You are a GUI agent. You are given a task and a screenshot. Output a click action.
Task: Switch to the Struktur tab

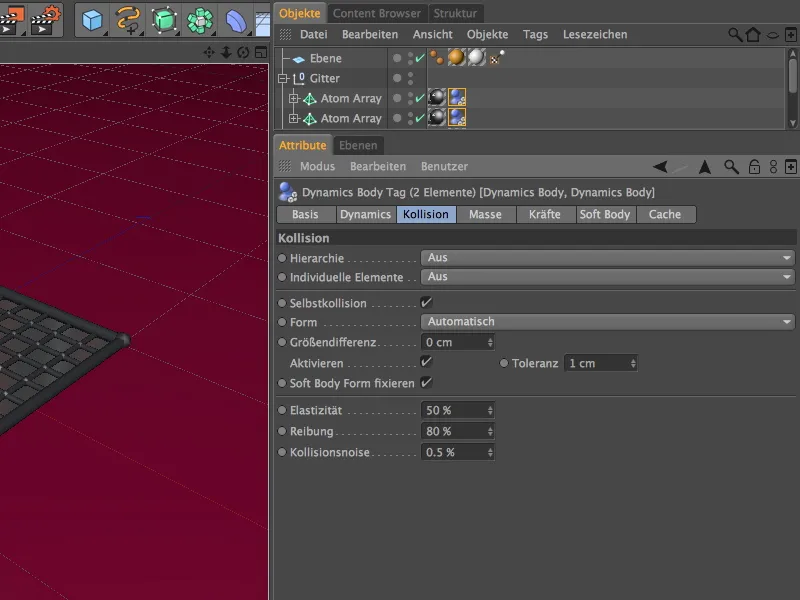pos(455,13)
